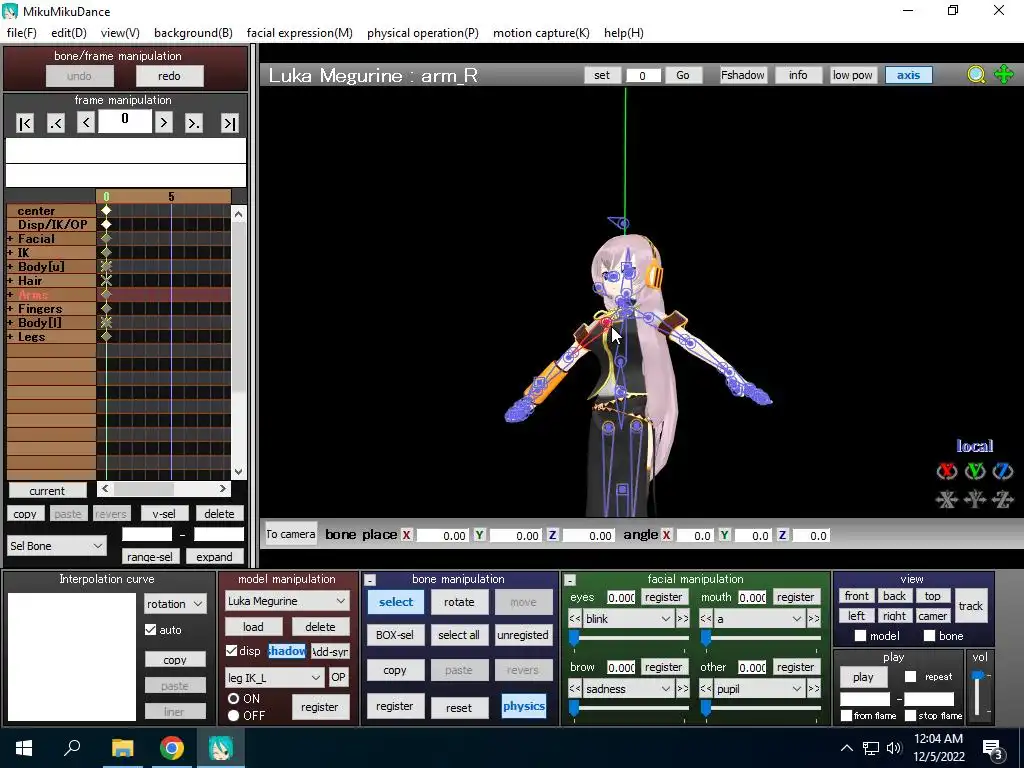
Task: Click the rotate bone button
Action: 459,602
